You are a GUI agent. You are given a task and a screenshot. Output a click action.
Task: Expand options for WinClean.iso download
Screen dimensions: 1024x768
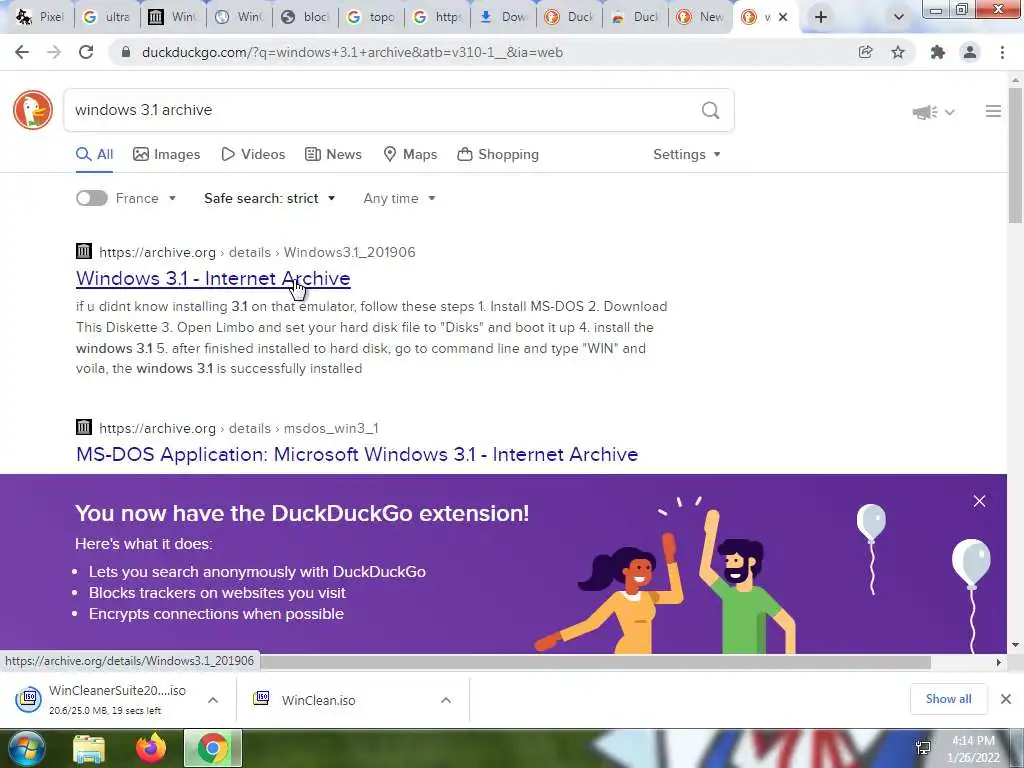pyautogui.click(x=446, y=699)
